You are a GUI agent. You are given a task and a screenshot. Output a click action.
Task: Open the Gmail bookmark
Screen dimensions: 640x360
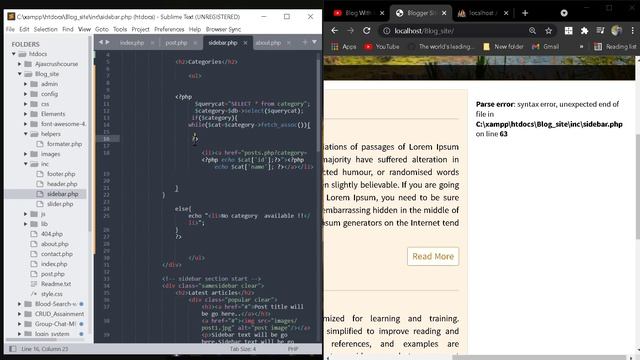click(x=545, y=47)
